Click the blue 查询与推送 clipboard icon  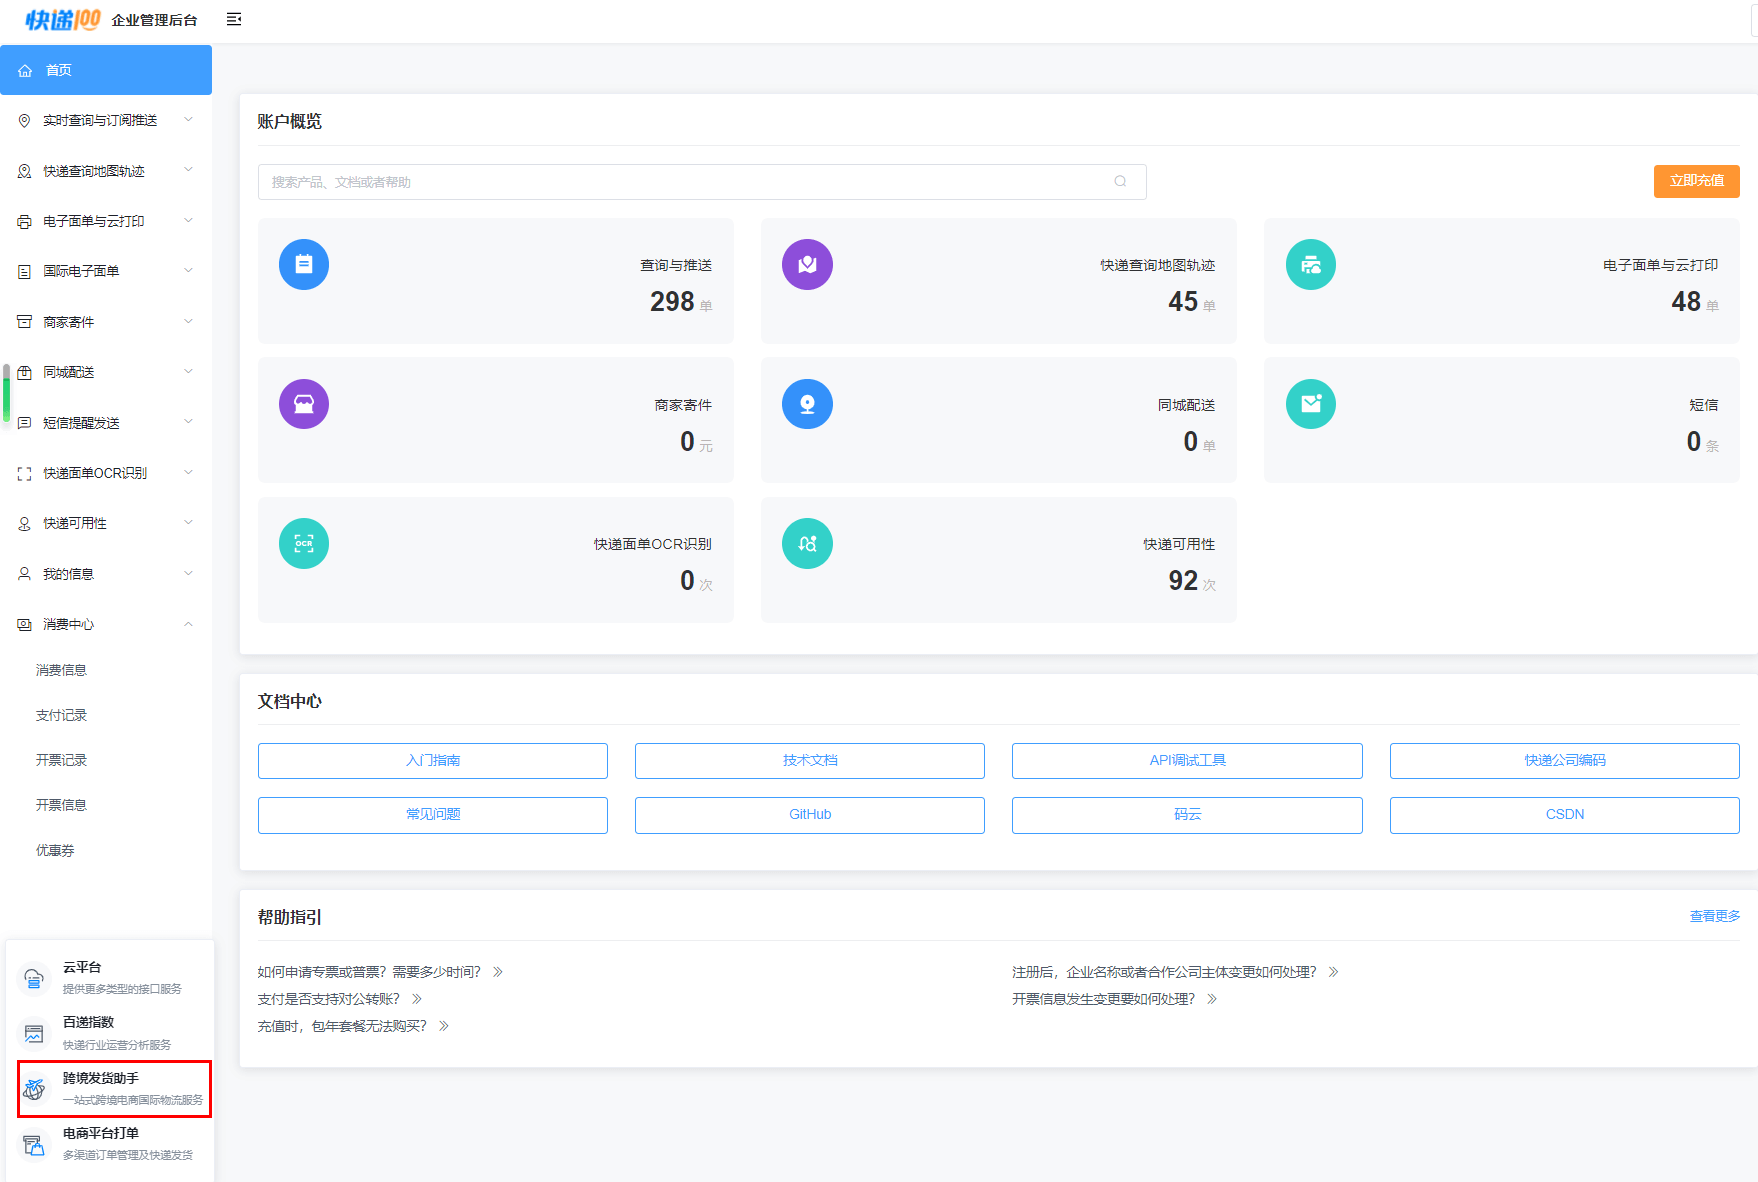[x=304, y=265]
